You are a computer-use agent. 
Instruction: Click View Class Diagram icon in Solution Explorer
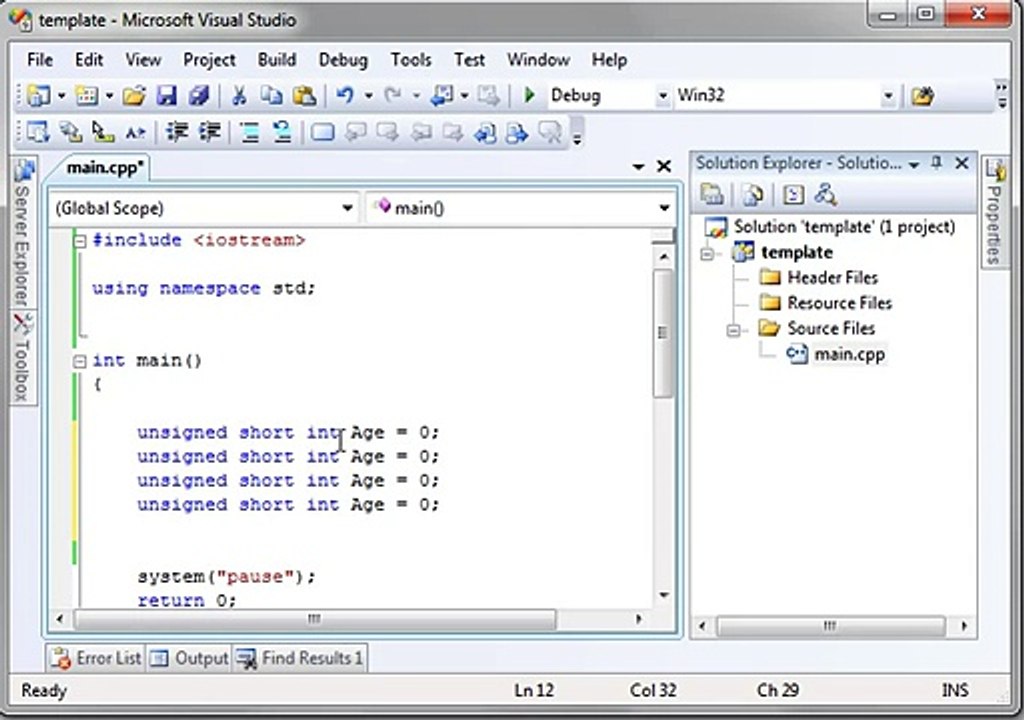point(826,194)
